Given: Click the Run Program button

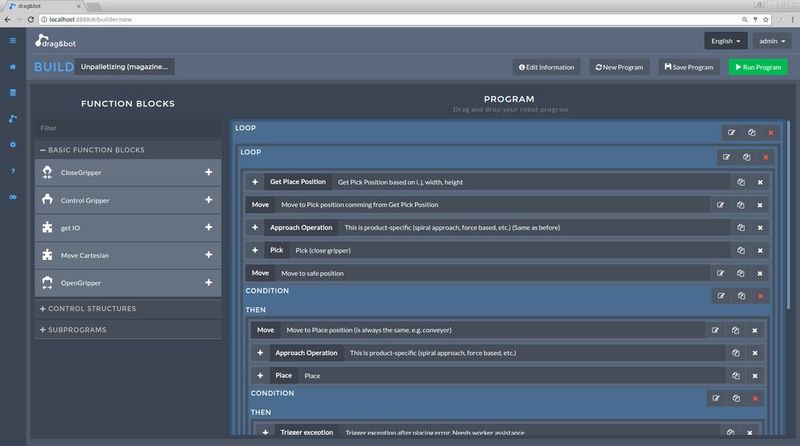Looking at the screenshot, I should (757, 67).
